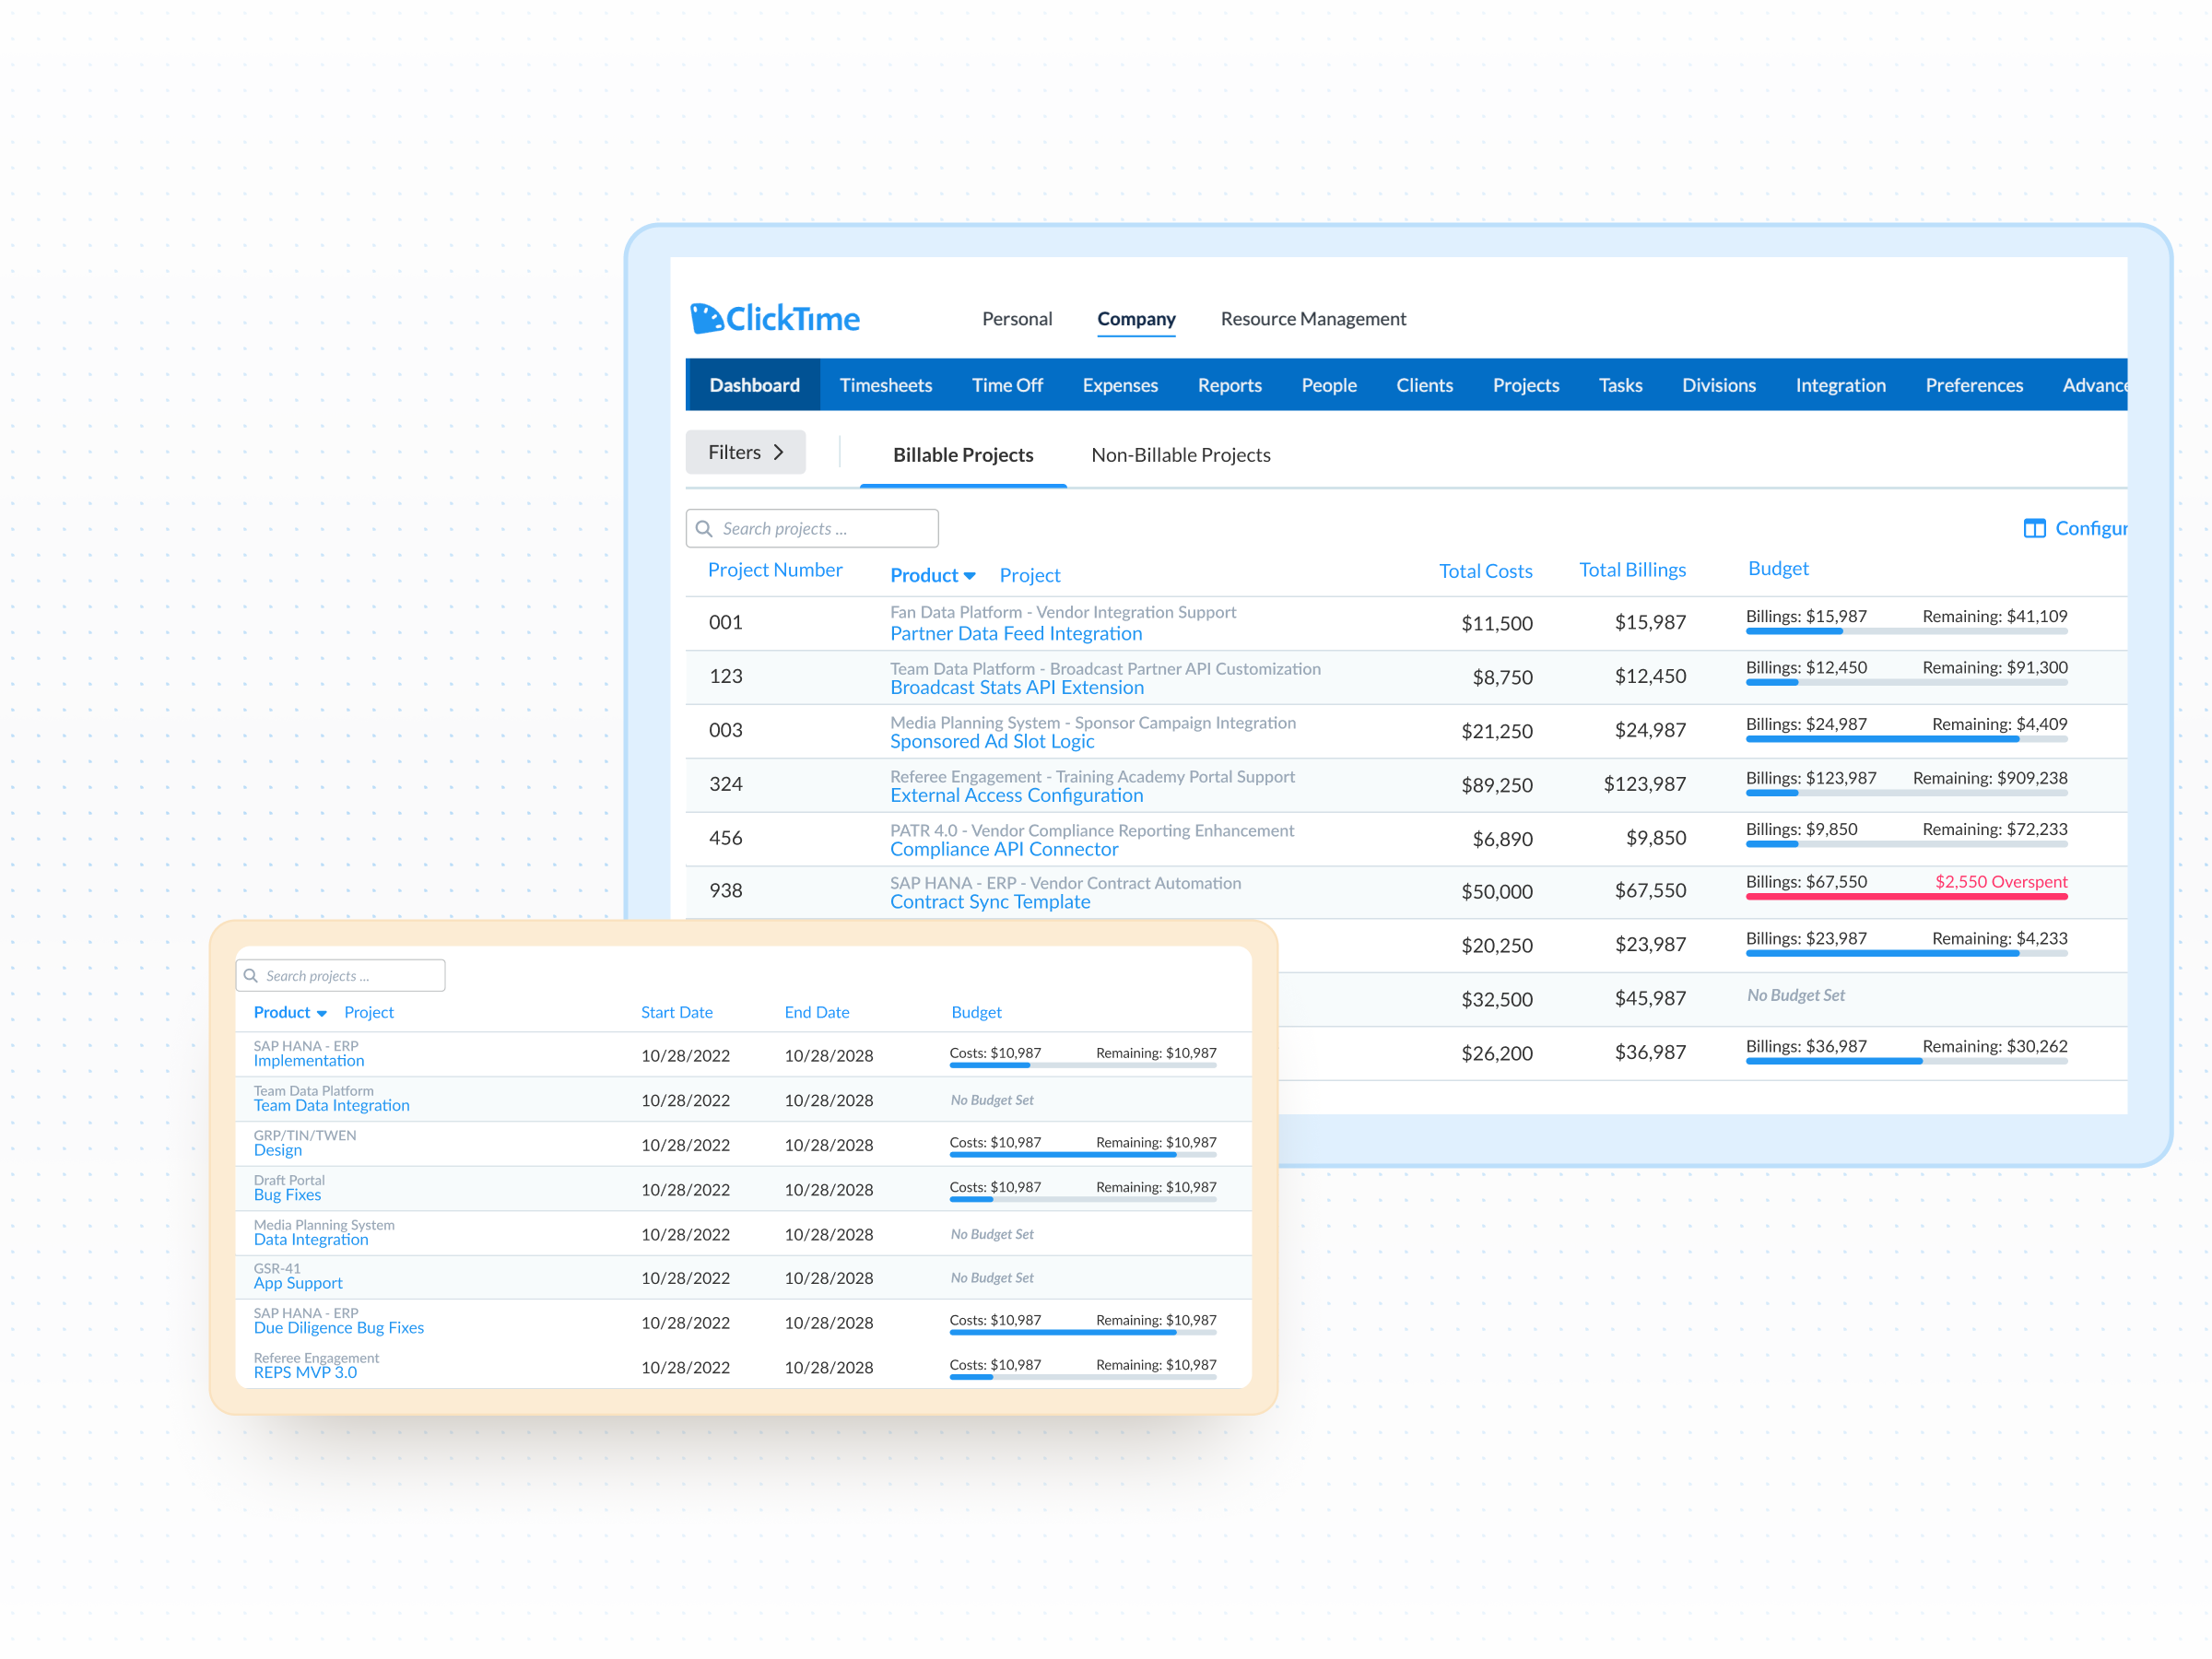Screen dimensions: 2212x1659
Task: Open Due Diligence Bug Fixes link
Action: tap(338, 1327)
